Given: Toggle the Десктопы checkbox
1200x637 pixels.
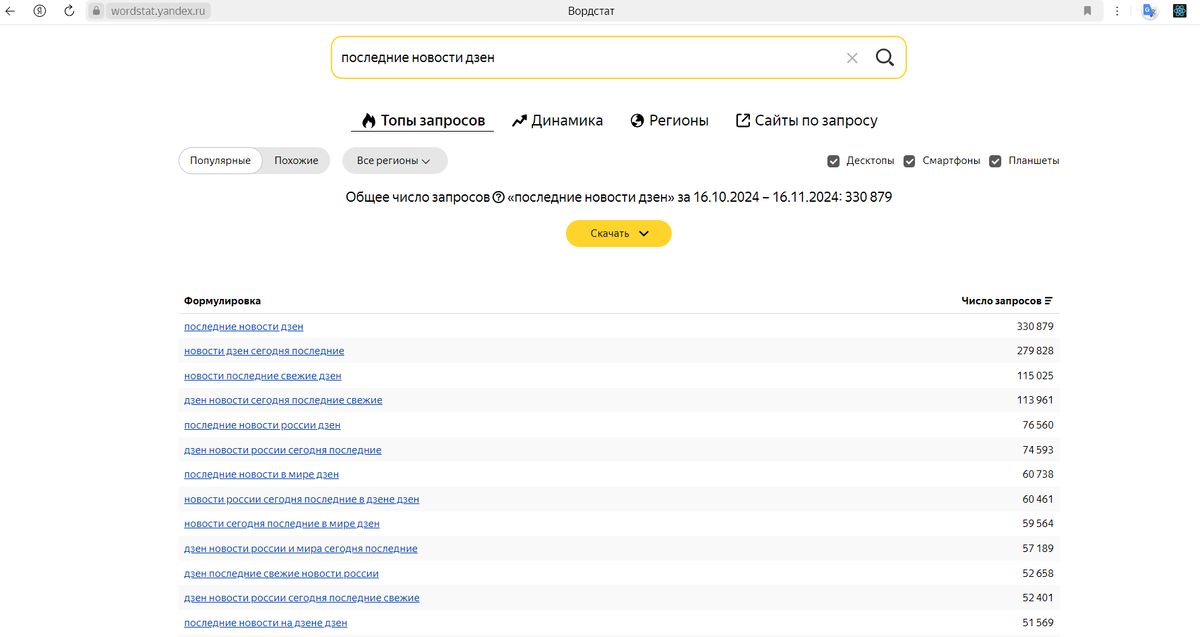Looking at the screenshot, I should (x=833, y=161).
